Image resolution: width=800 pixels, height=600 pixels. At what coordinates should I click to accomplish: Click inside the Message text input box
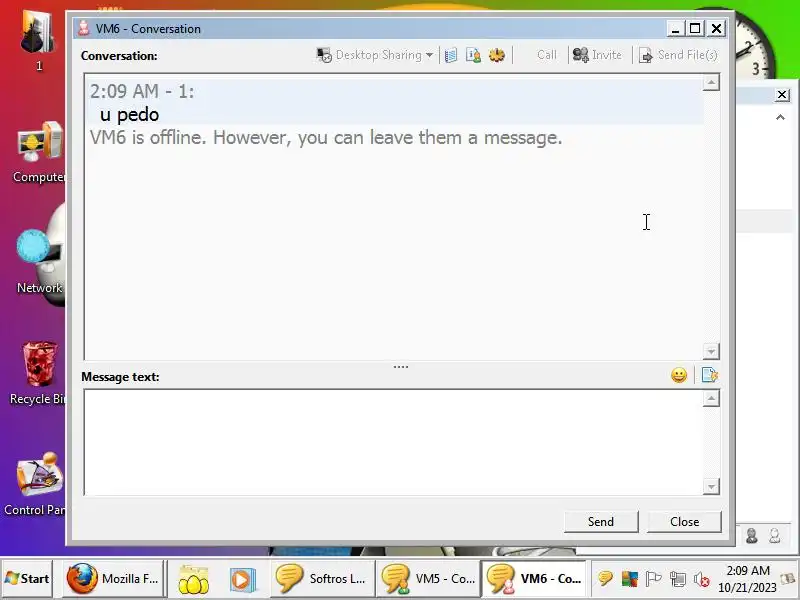393,442
